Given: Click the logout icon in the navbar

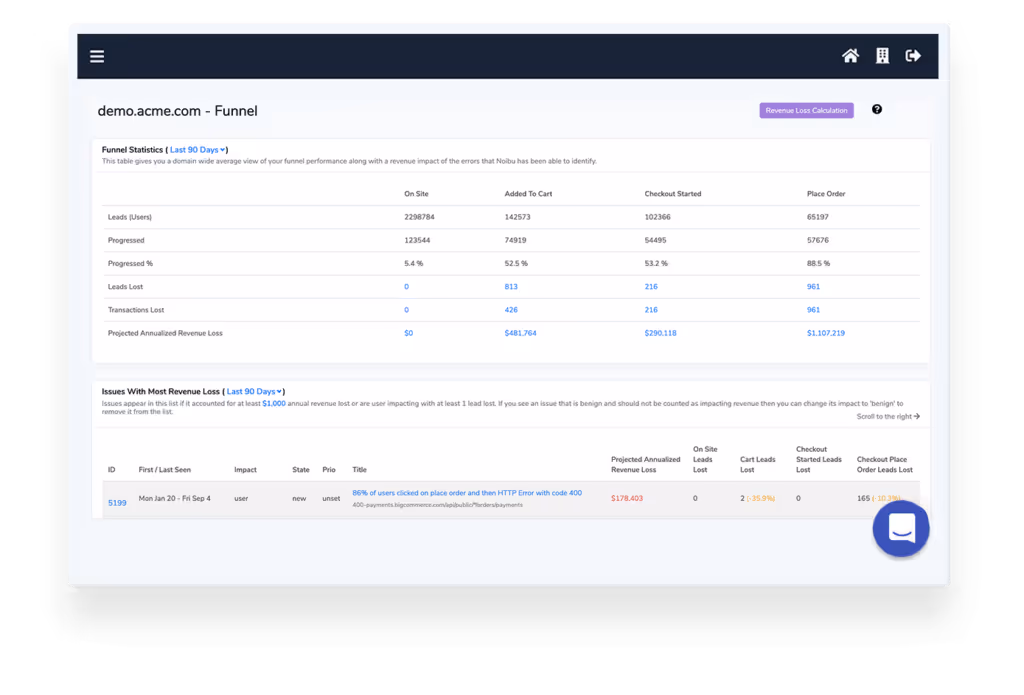Looking at the screenshot, I should click(x=913, y=56).
